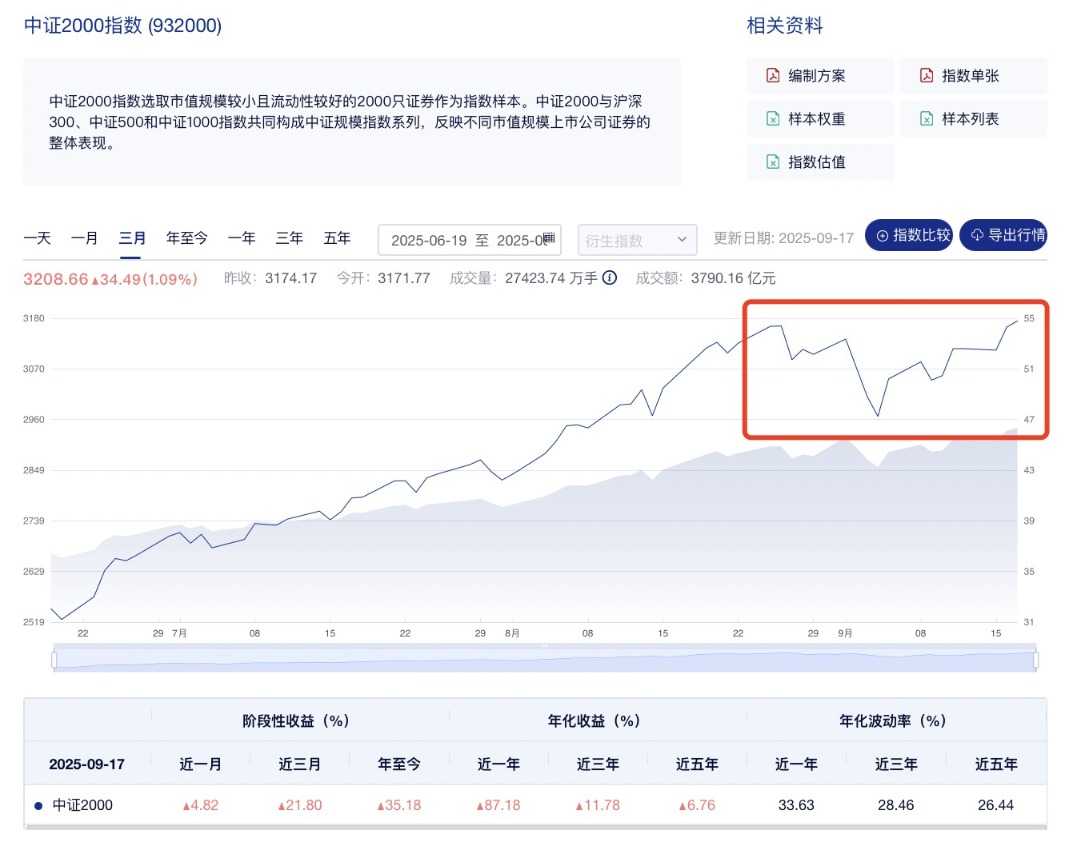Switch to the 一天 time range
This screenshot has width=1069, height=854.
pos(37,238)
